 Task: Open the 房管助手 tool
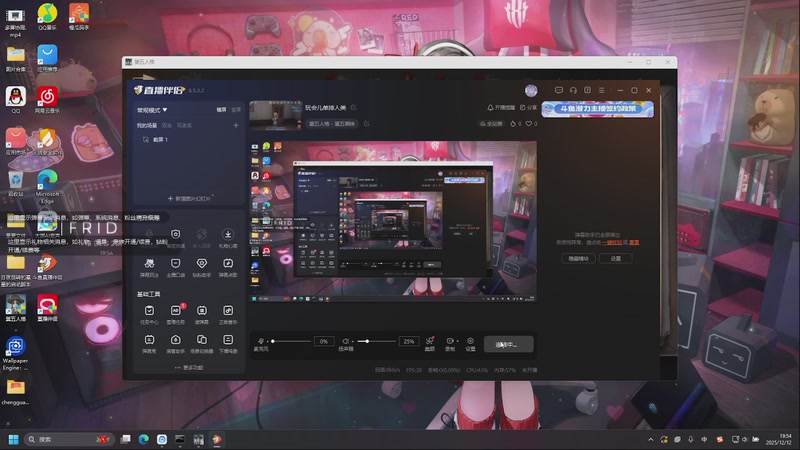(176, 343)
